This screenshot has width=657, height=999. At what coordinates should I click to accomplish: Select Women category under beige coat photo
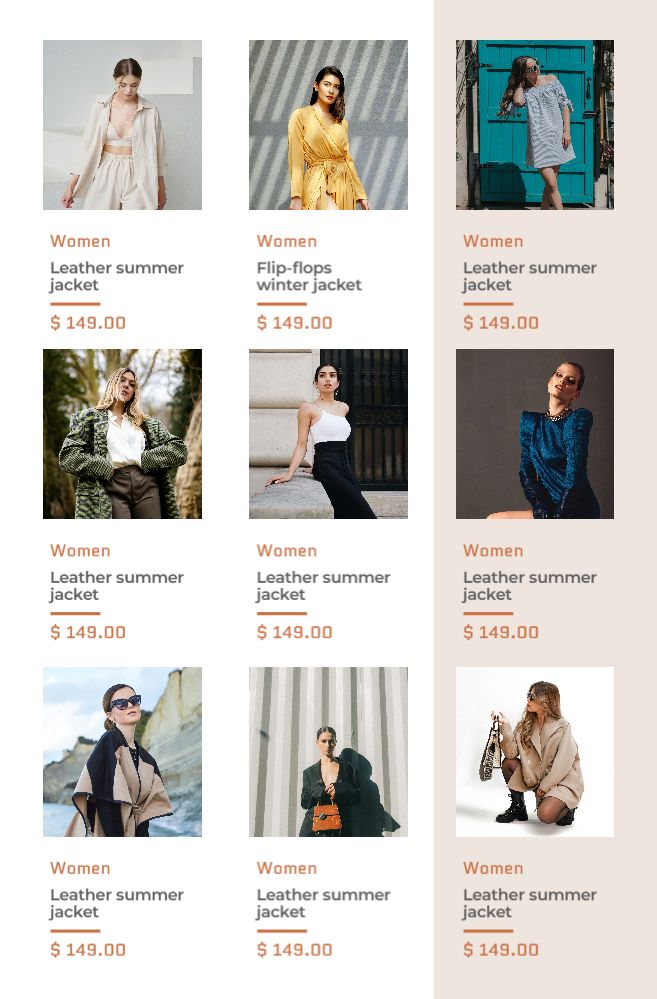click(493, 868)
